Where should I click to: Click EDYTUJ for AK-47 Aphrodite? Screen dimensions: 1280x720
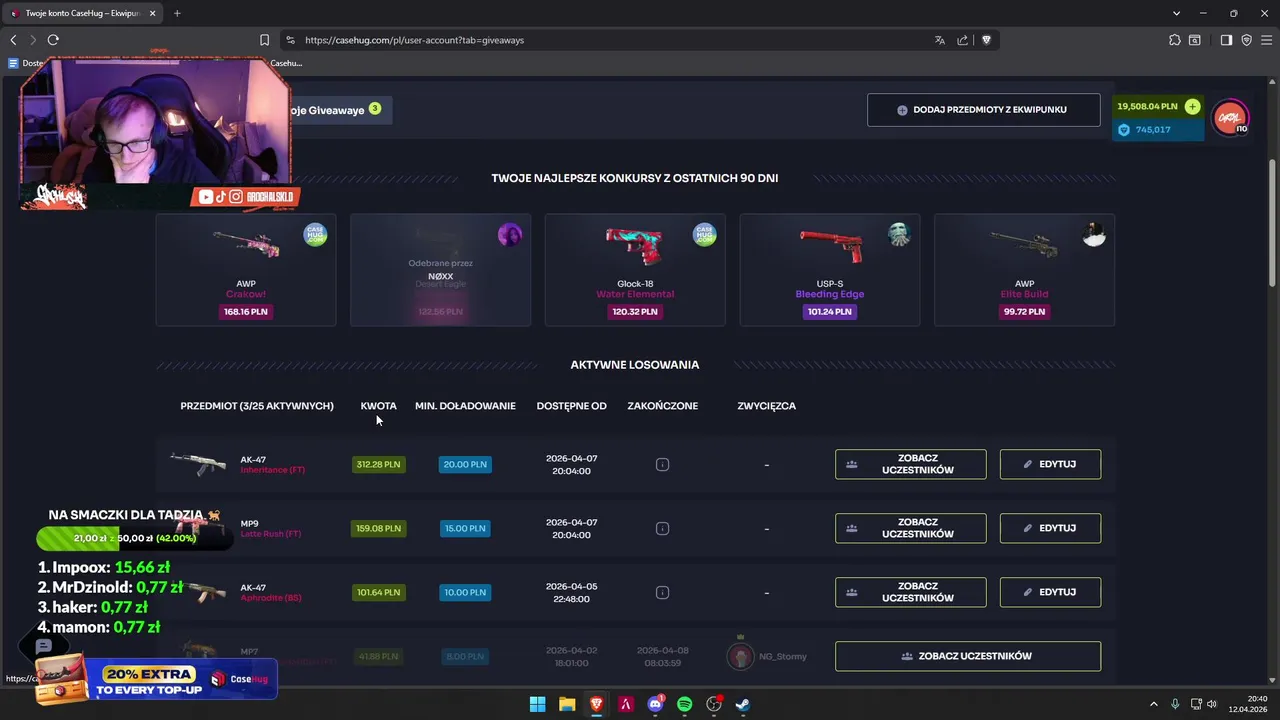(1050, 592)
